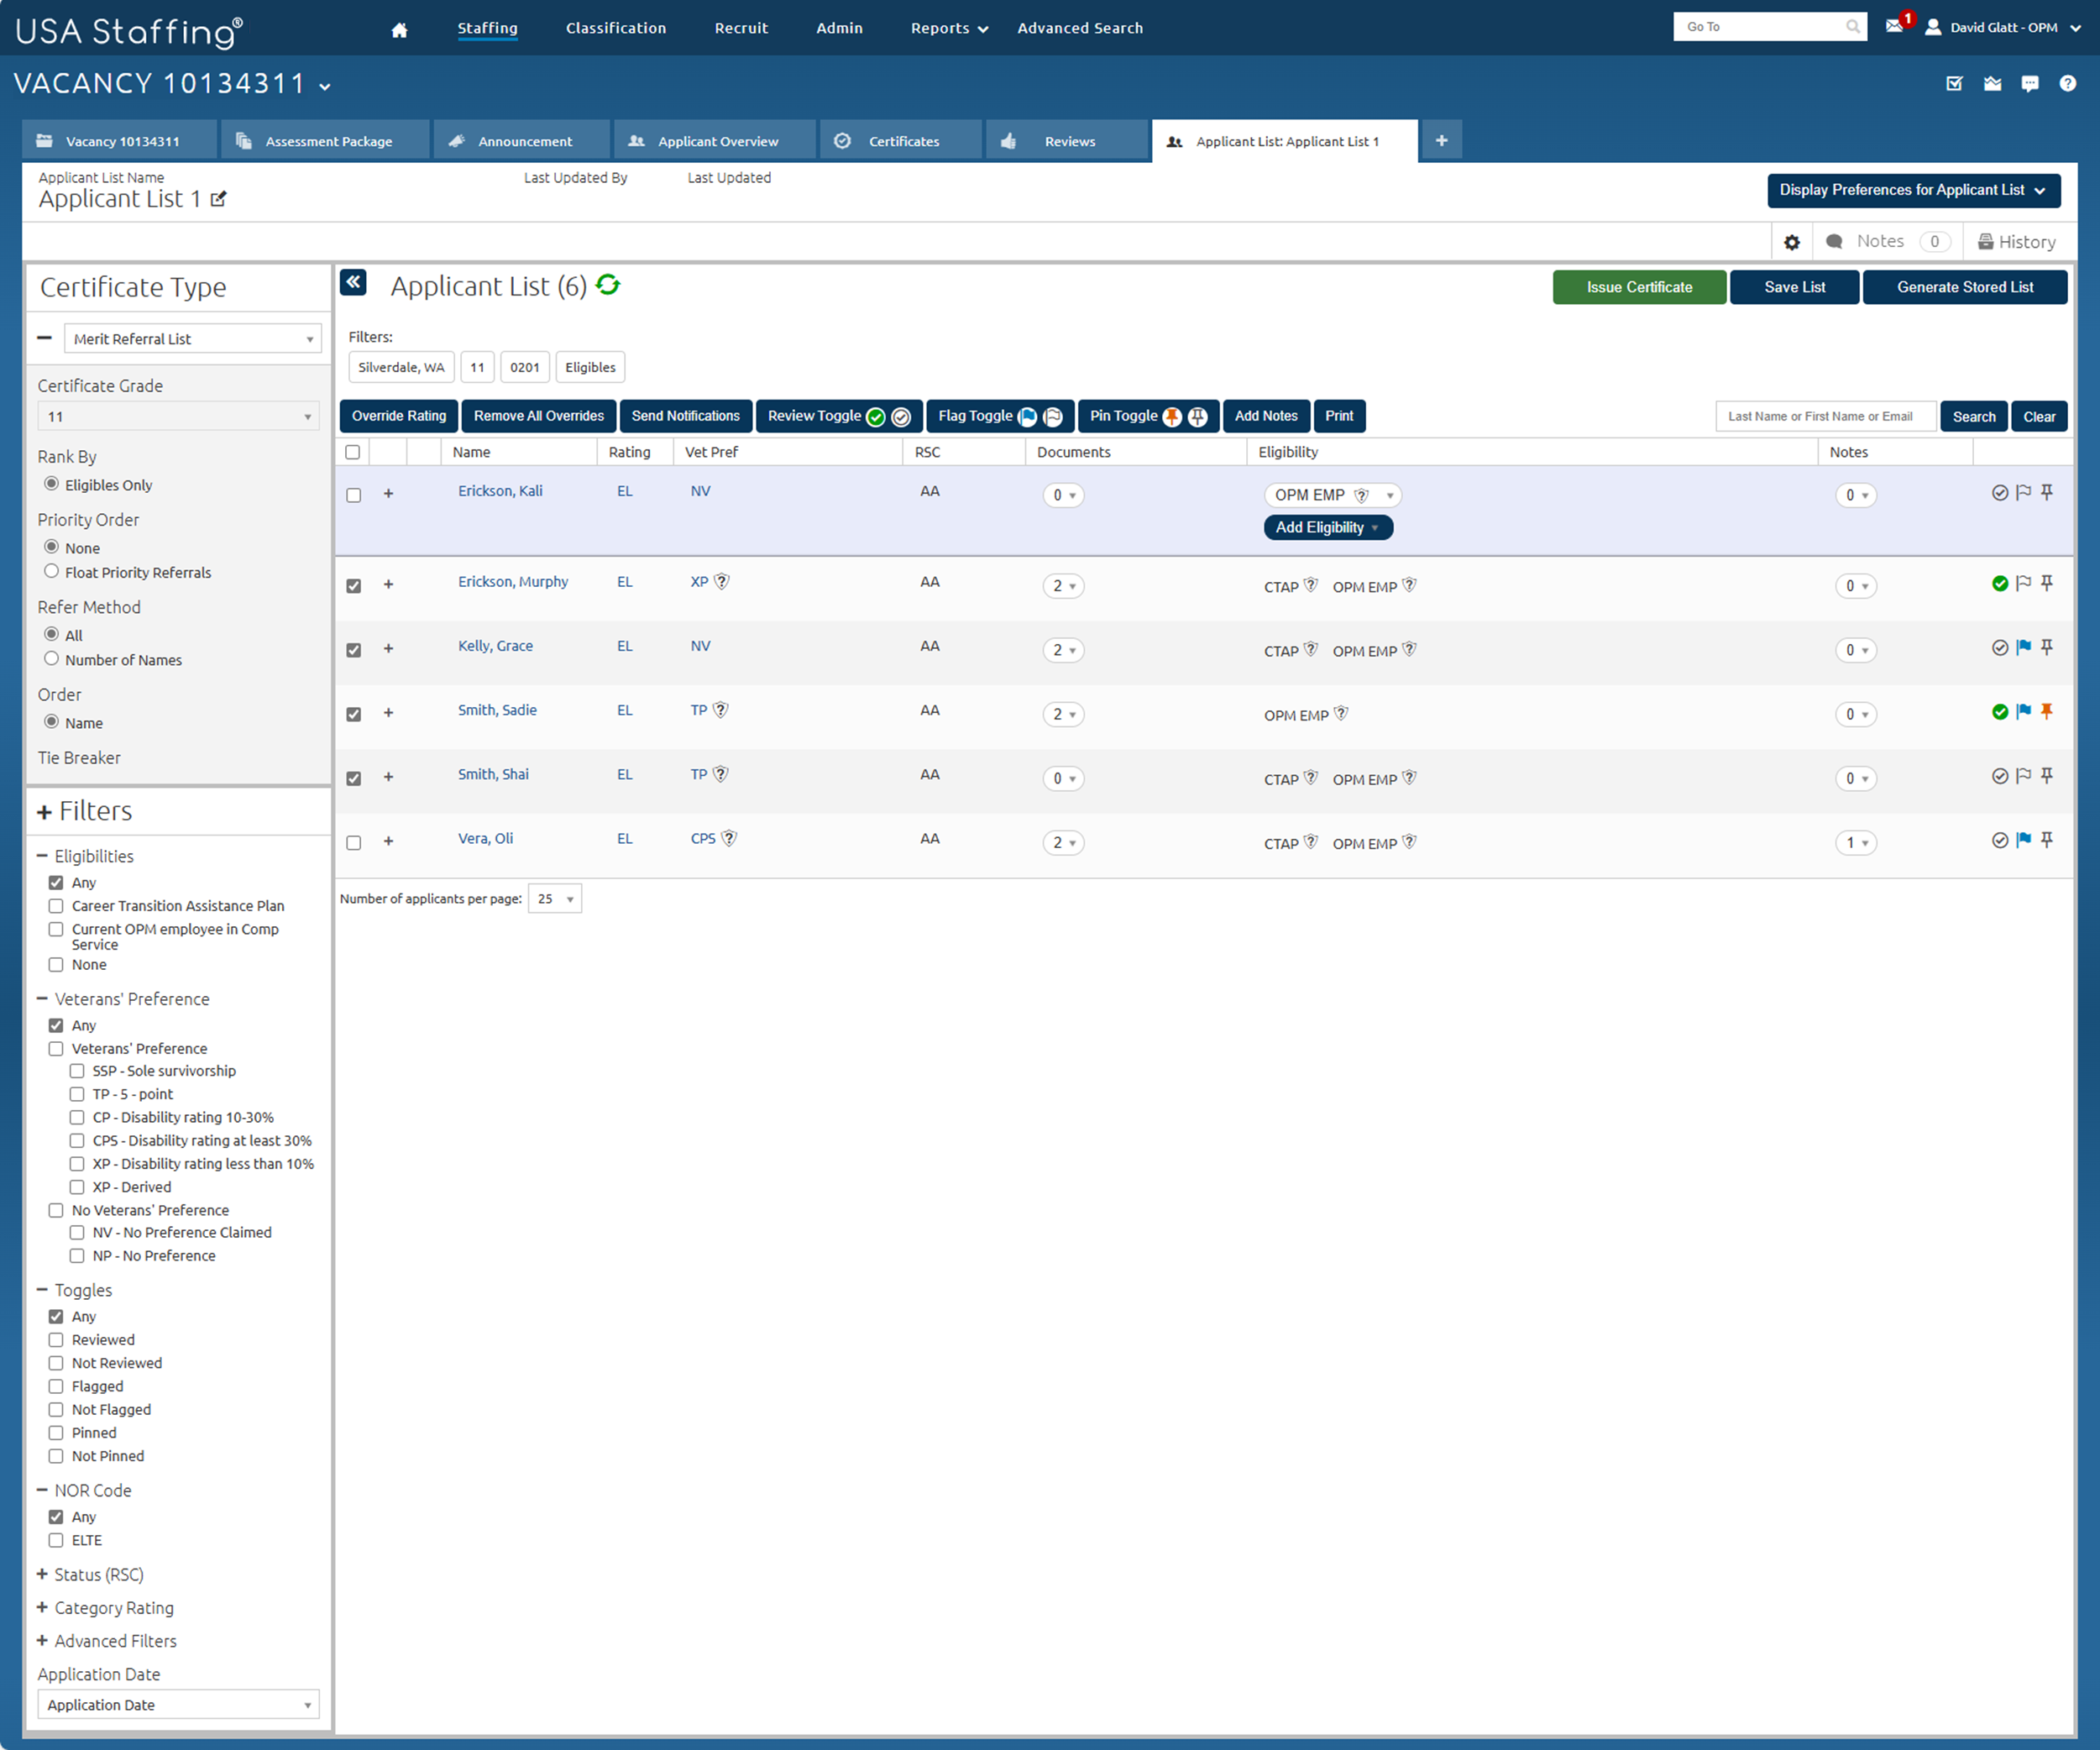The height and width of the screenshot is (1750, 2100).
Task: Open the Certificate Grade dropdown
Action: coord(178,416)
